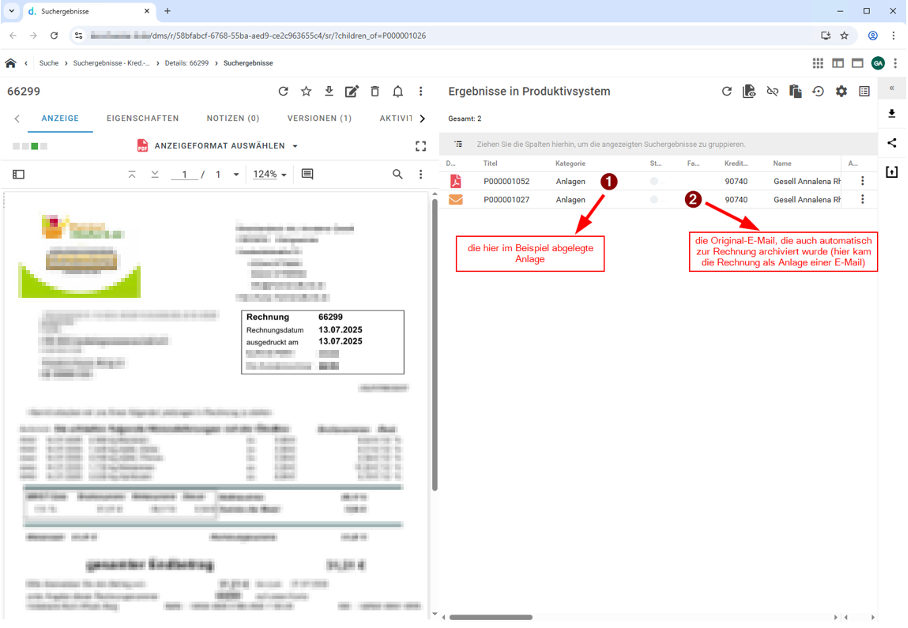Subscribe via the bell notification icon
This screenshot has height=628, width=908.
(398, 91)
